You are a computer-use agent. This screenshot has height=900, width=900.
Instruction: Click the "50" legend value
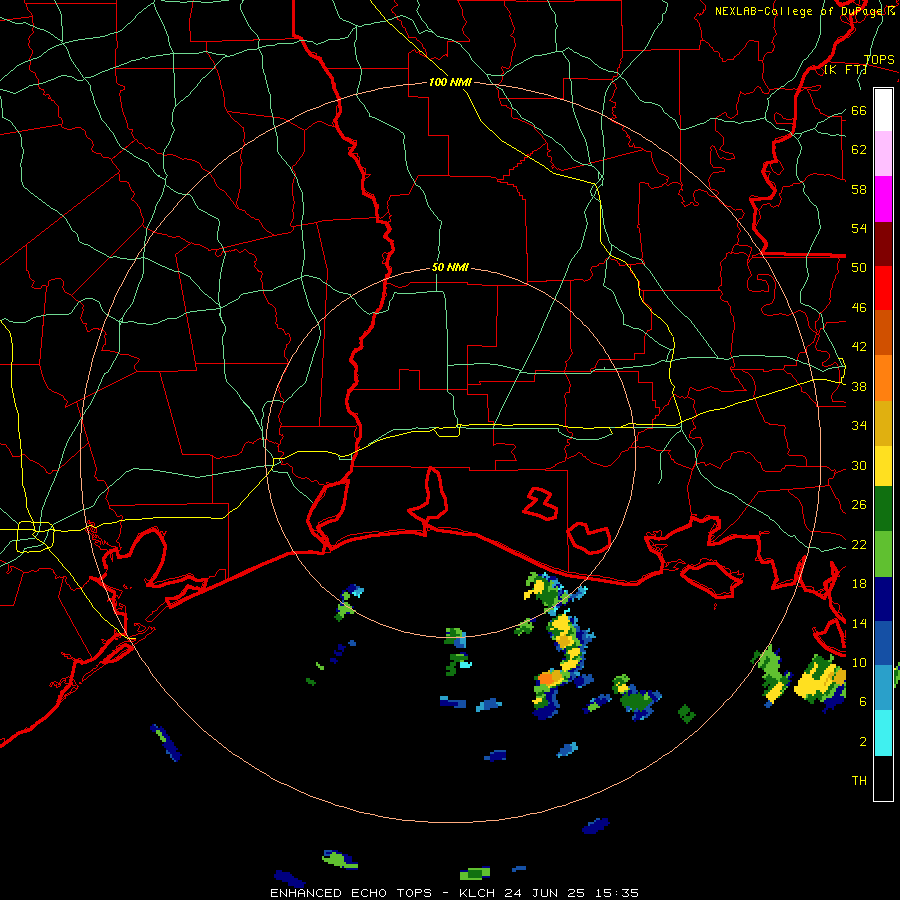click(x=859, y=267)
